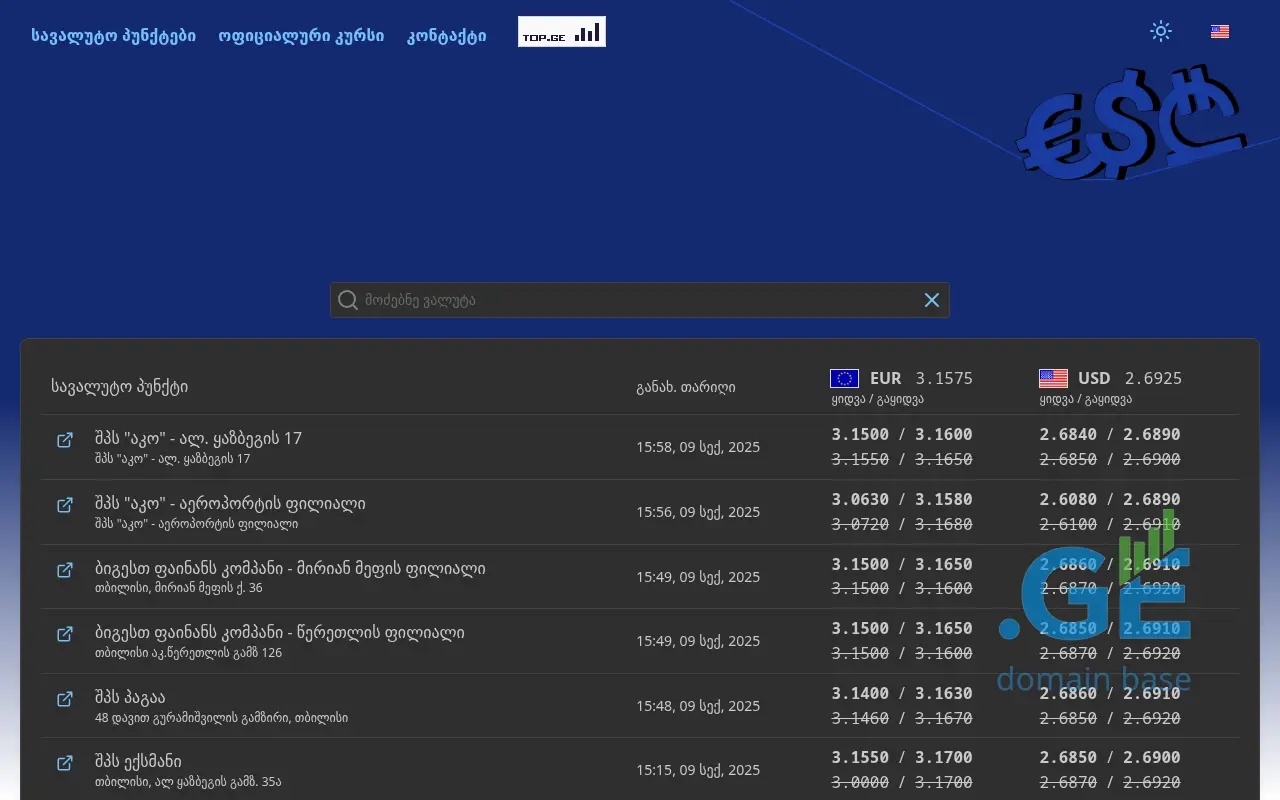Sort by the USD column header

[x=1093, y=378]
